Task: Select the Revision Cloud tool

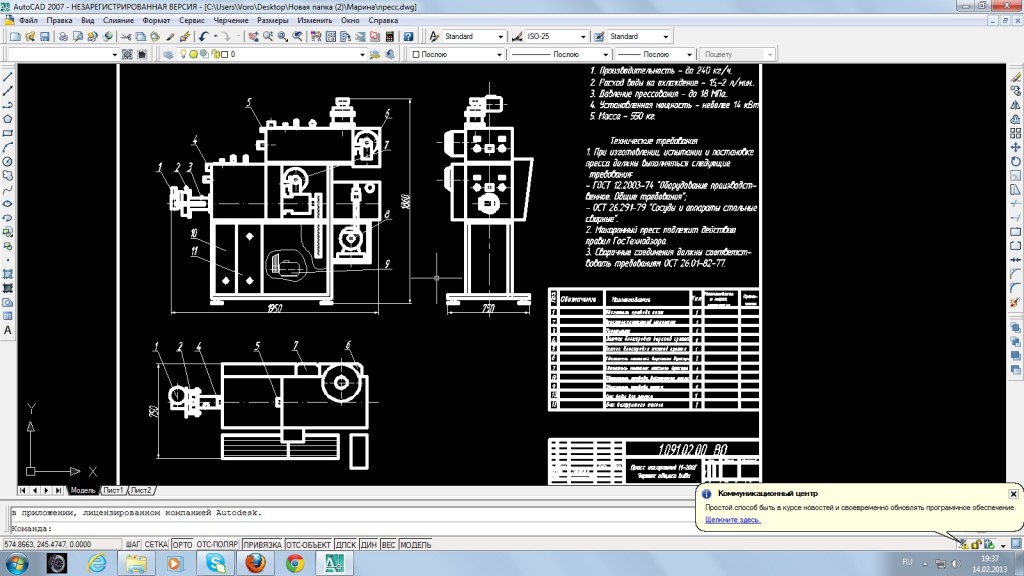Action: pos(8,176)
